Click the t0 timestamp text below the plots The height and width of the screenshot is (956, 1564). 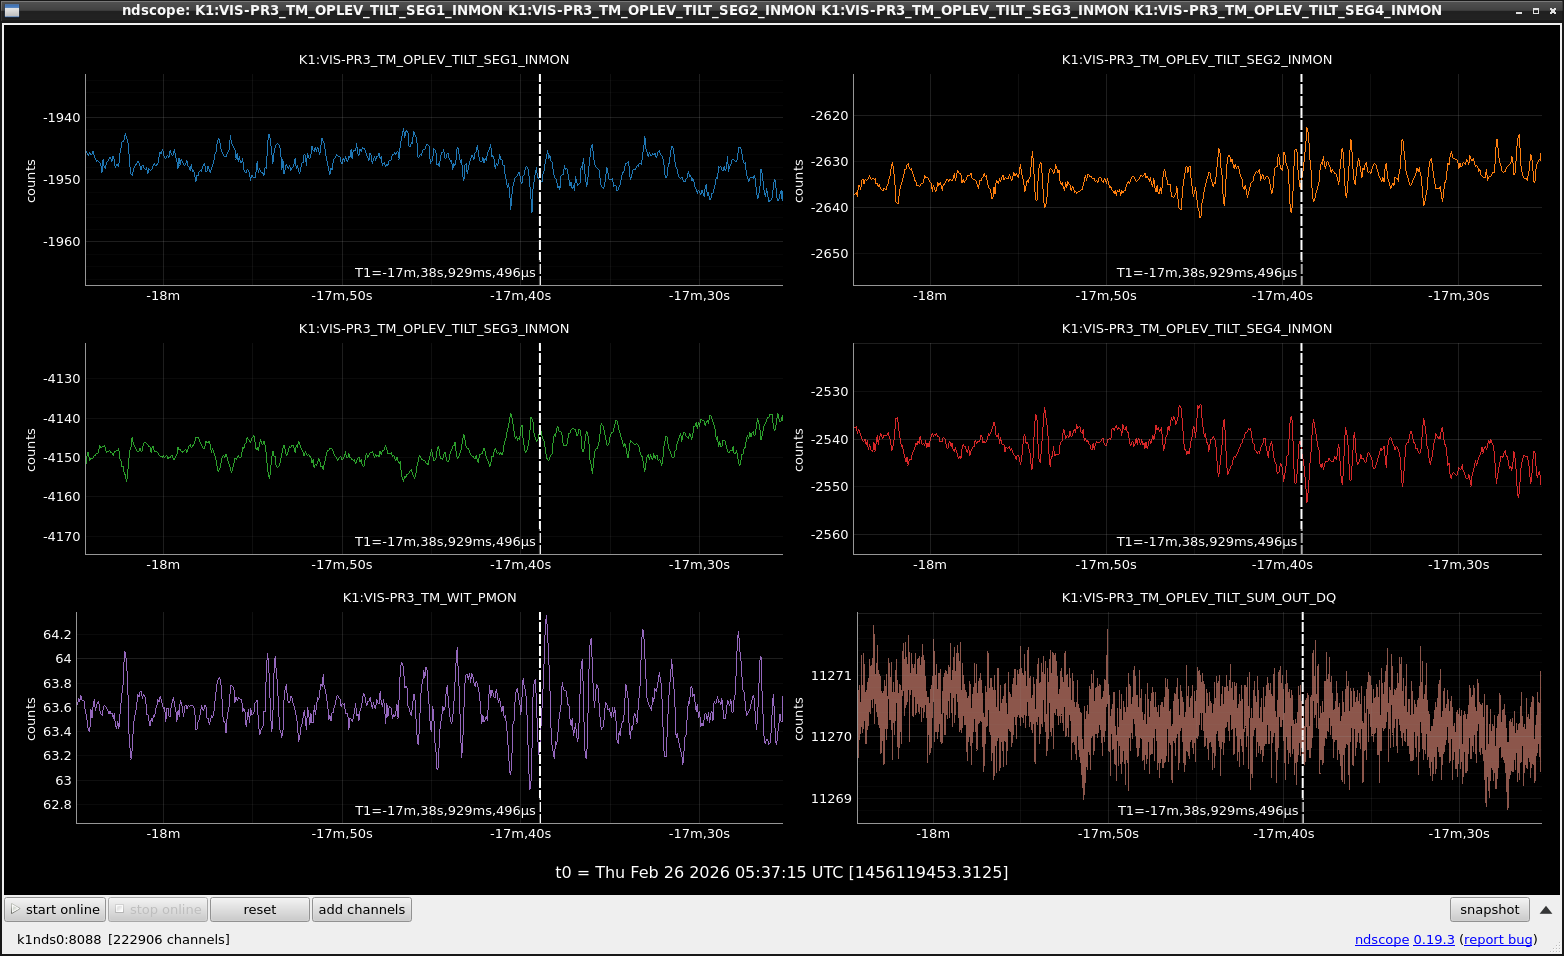click(x=782, y=871)
